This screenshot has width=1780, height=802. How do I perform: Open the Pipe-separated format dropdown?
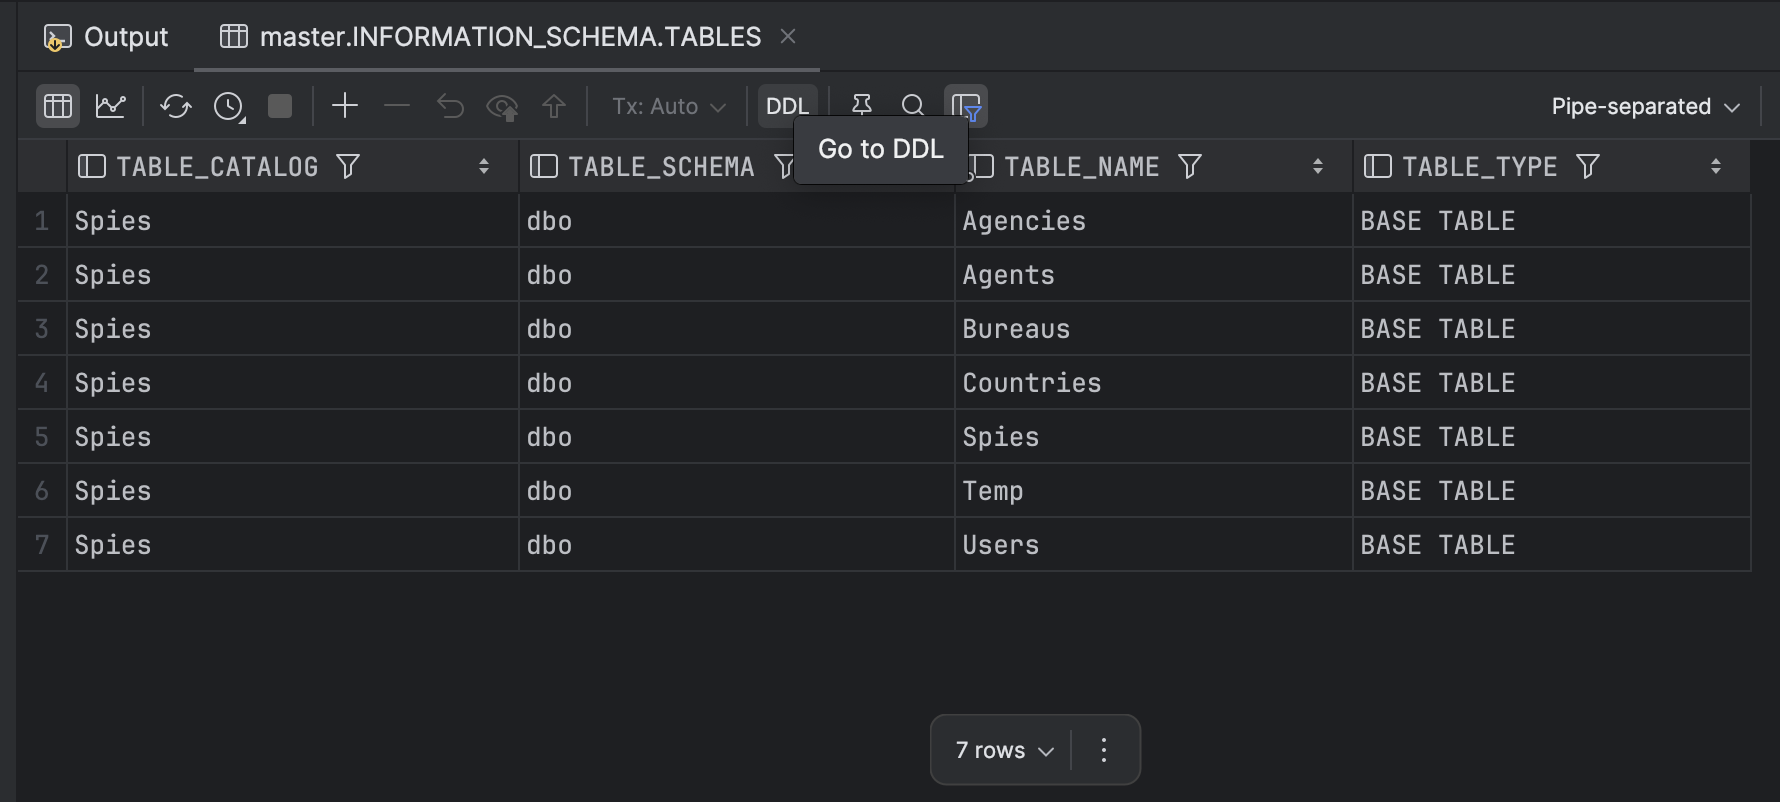1645,106
